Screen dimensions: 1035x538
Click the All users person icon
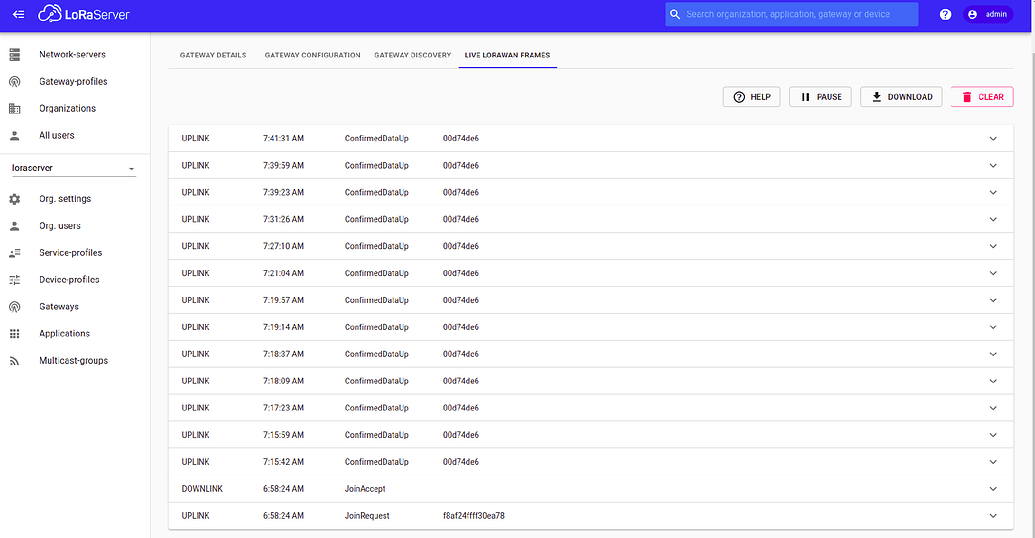[x=15, y=135]
